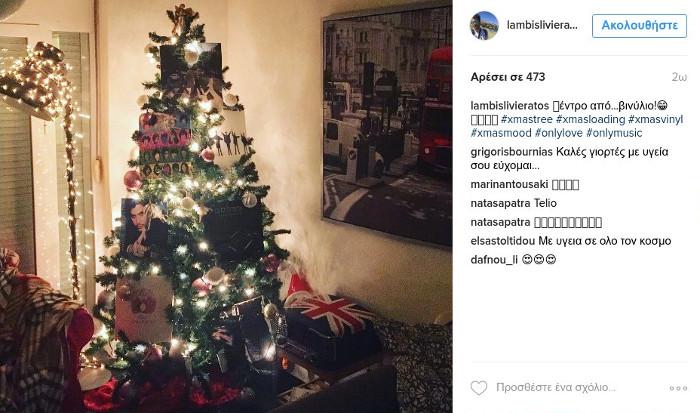Open the 2w post timestamp
Image resolution: width=700 pixels, height=413 pixels.
[x=679, y=77]
